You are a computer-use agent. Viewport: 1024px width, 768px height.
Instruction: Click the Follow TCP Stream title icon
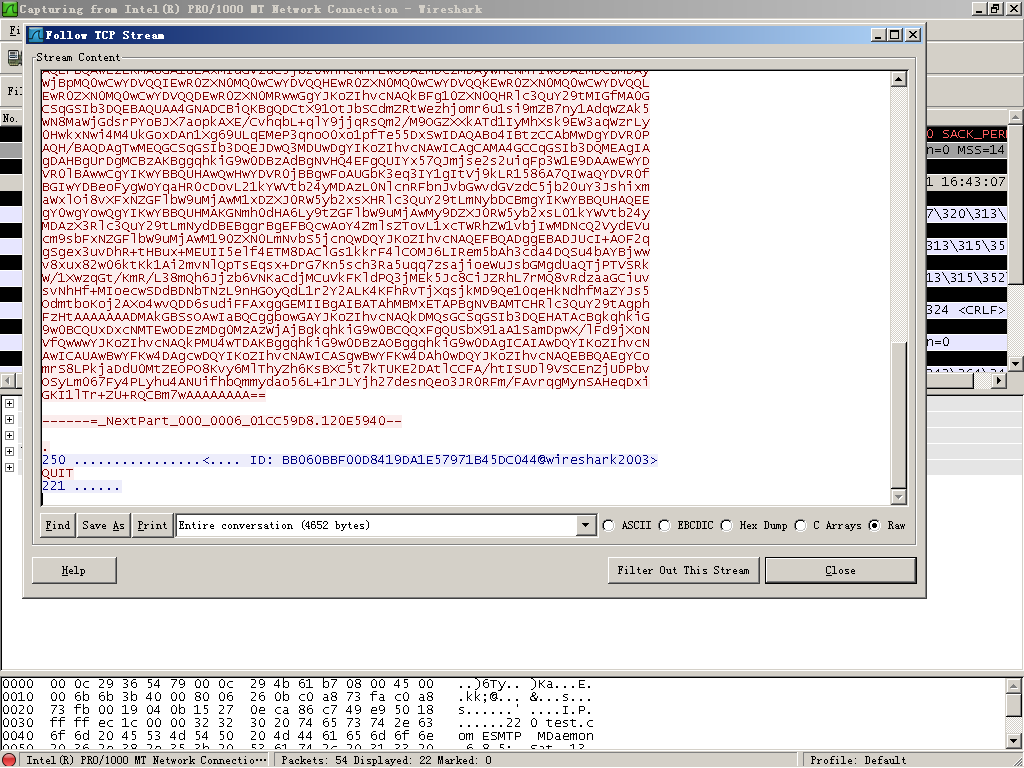pyautogui.click(x=36, y=35)
